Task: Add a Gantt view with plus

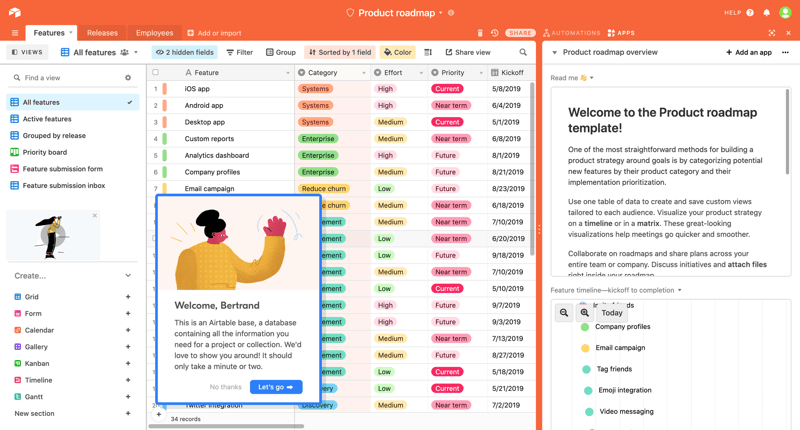Action: click(128, 397)
